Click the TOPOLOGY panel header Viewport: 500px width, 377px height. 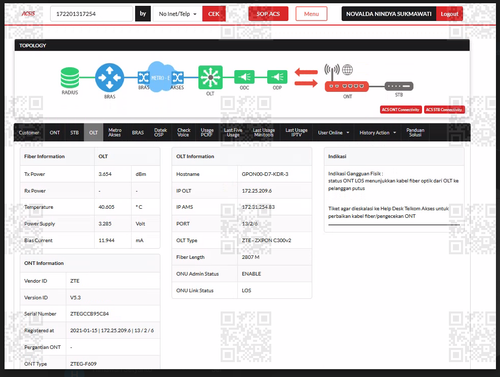242,45
